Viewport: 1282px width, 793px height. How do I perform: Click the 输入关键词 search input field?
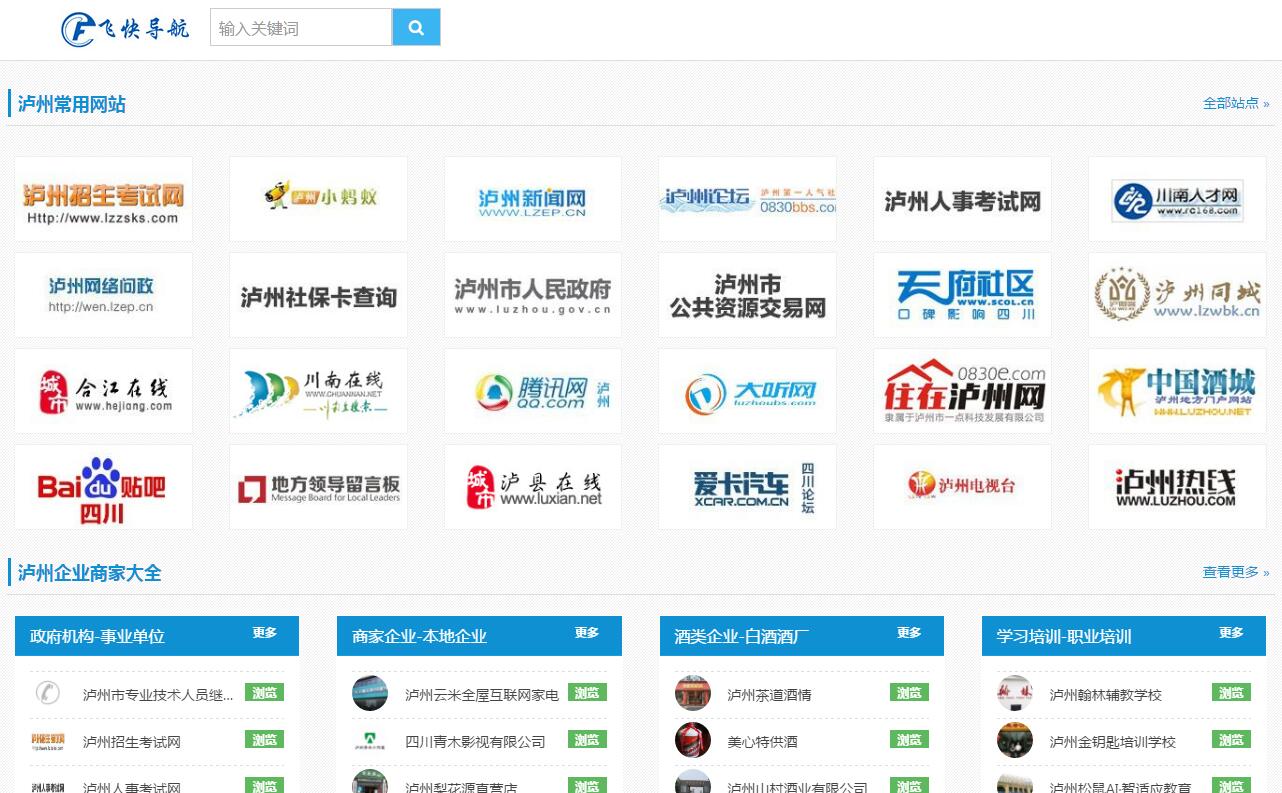pyautogui.click(x=300, y=28)
